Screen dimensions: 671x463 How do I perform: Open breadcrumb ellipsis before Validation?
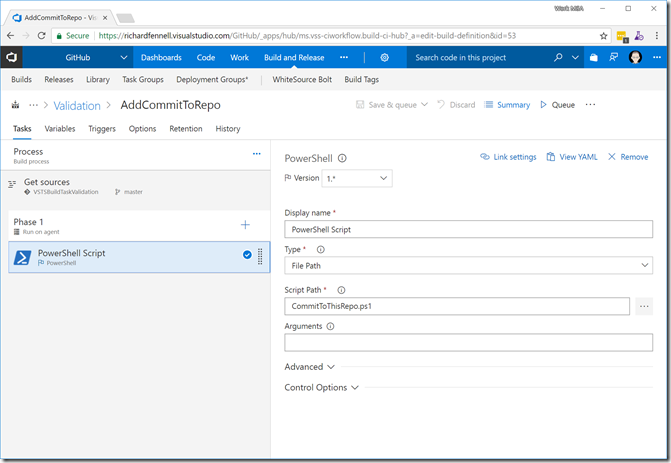(x=33, y=105)
